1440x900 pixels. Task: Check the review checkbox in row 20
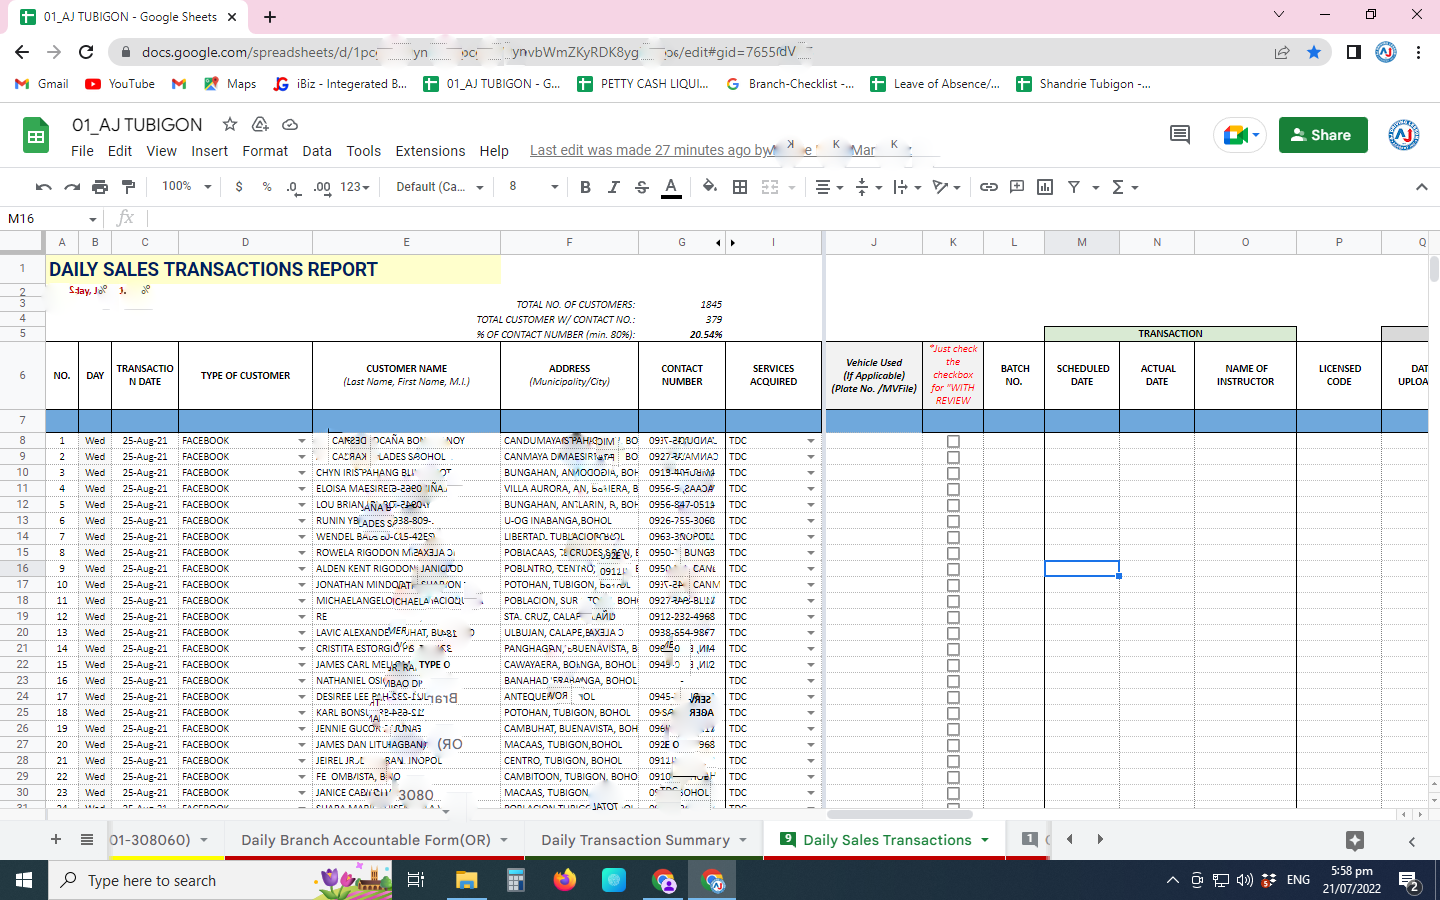(x=953, y=633)
